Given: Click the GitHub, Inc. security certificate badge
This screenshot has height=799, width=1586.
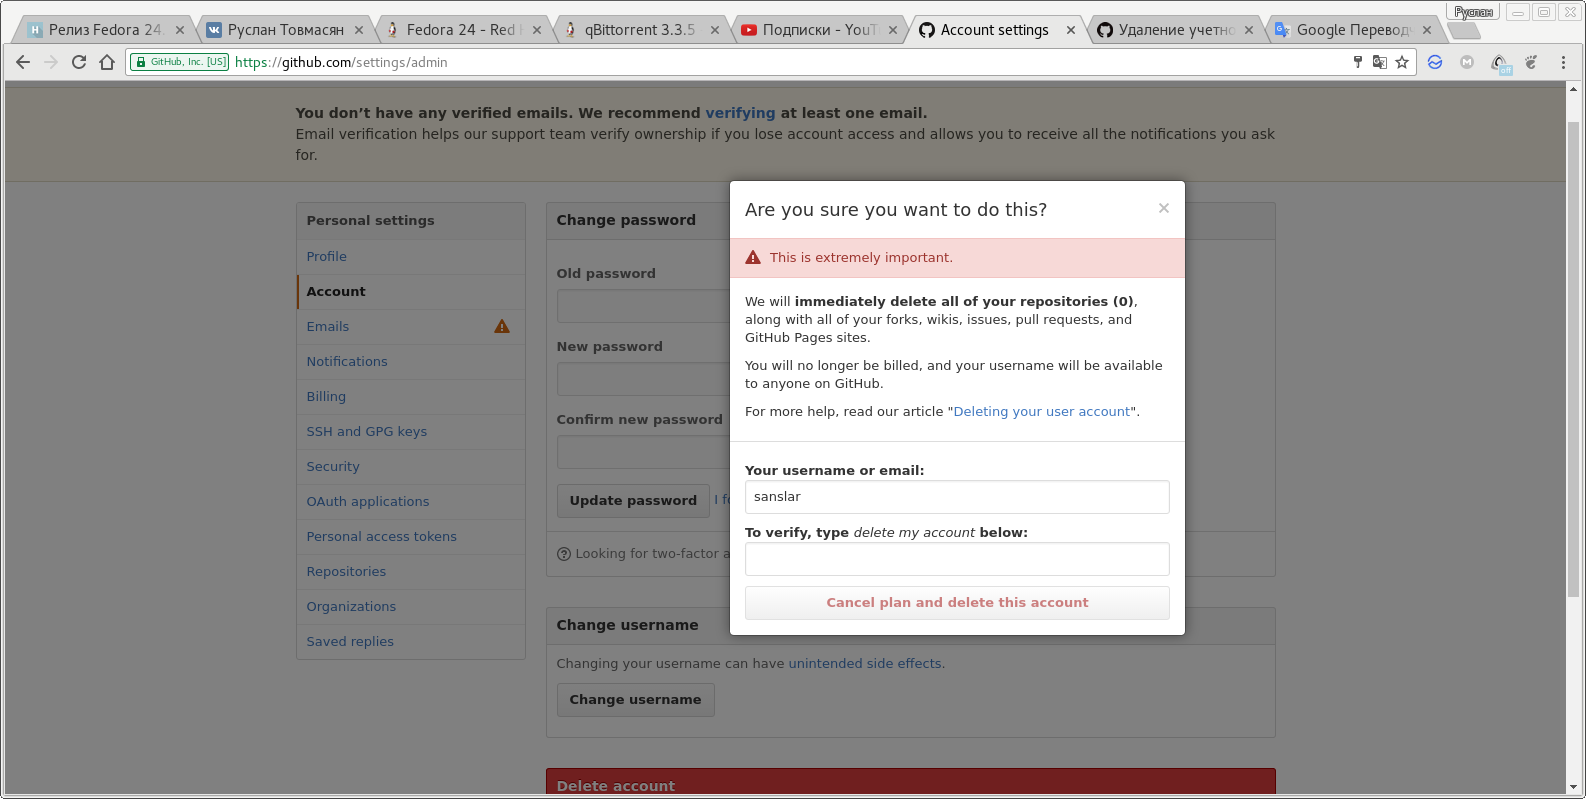Looking at the screenshot, I should (x=180, y=62).
